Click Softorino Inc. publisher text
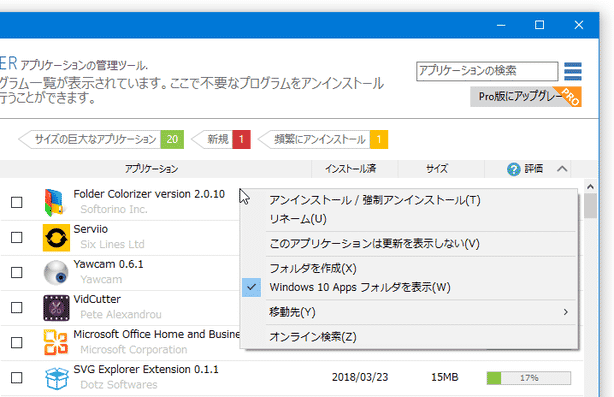Screen dimensions: 614x397 click(x=114, y=209)
